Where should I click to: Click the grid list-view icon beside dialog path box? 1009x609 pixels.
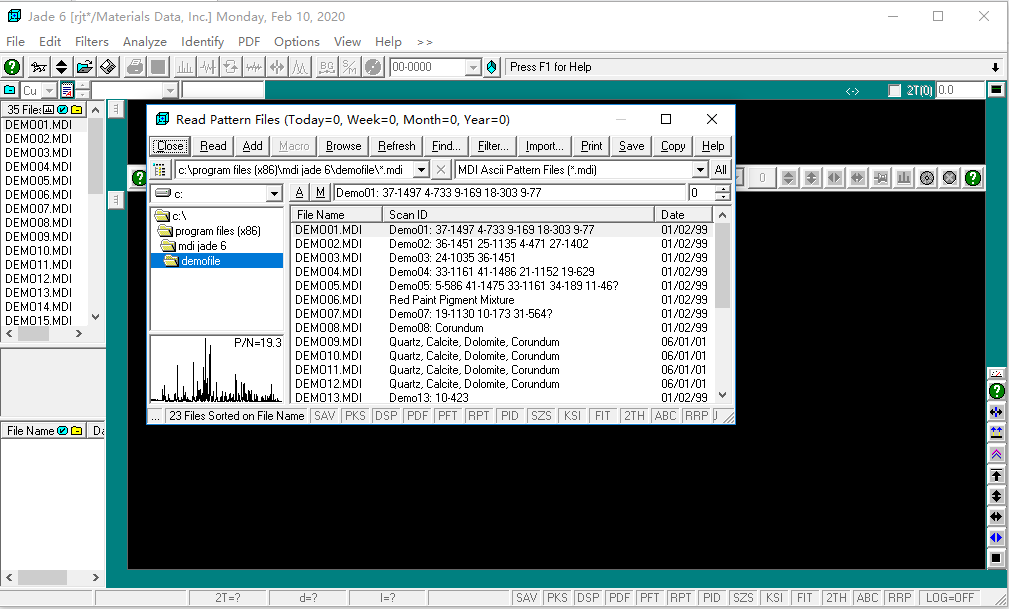coord(160,170)
